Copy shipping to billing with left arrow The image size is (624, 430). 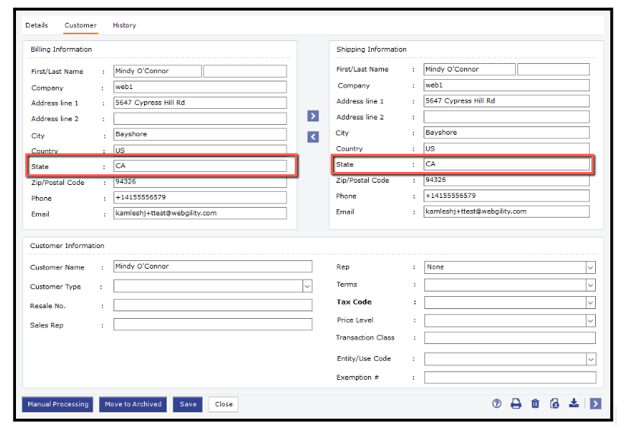313,136
